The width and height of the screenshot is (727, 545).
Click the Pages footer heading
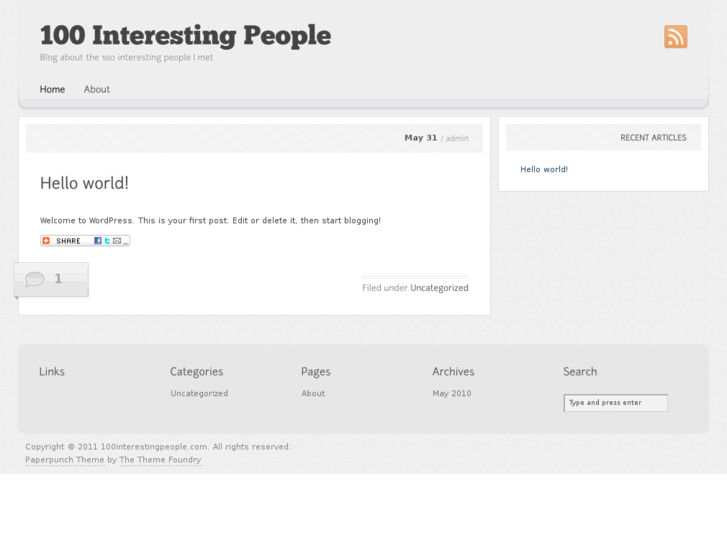[316, 372]
